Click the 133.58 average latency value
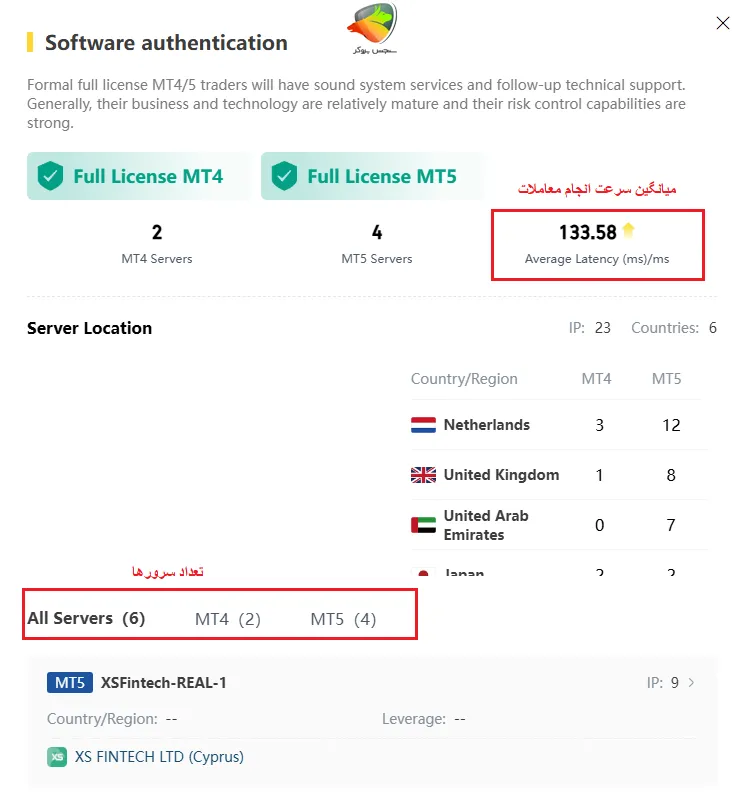Screen dimensions: 744x796 point(588,233)
